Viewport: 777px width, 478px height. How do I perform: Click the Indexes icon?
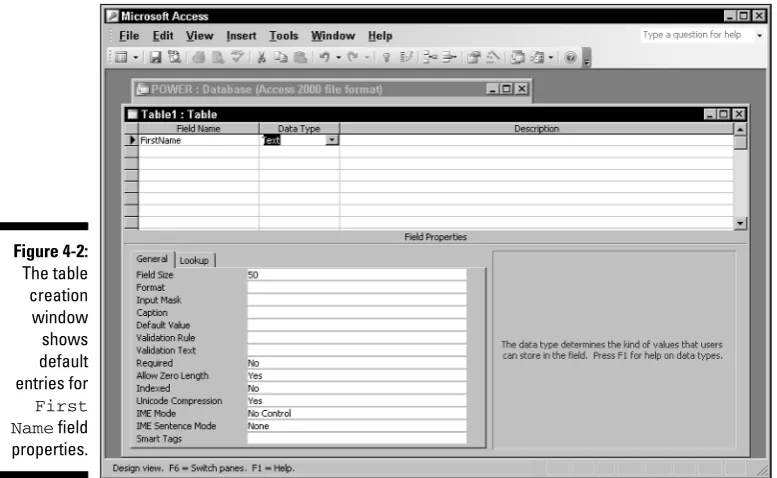coord(406,57)
